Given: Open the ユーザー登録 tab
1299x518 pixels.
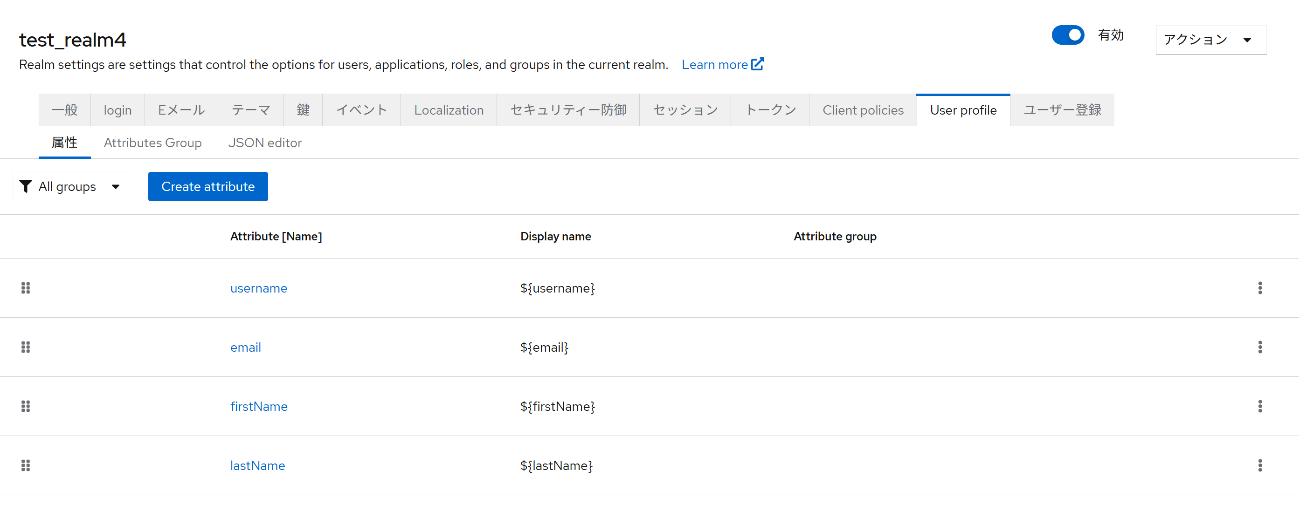Looking at the screenshot, I should pos(1062,110).
